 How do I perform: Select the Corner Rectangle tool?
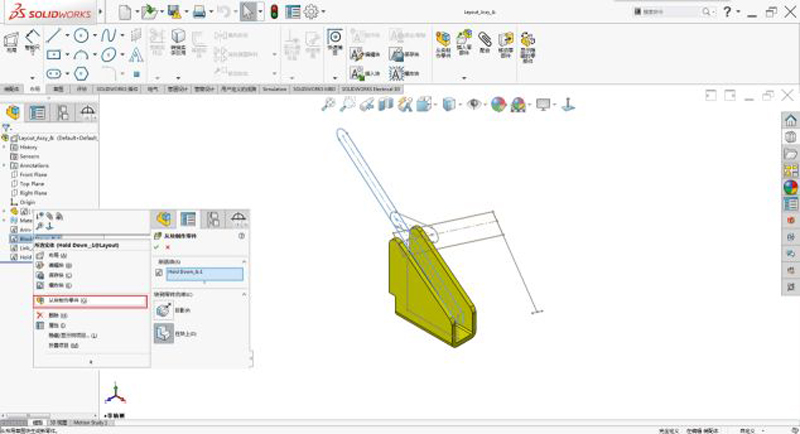click(54, 55)
